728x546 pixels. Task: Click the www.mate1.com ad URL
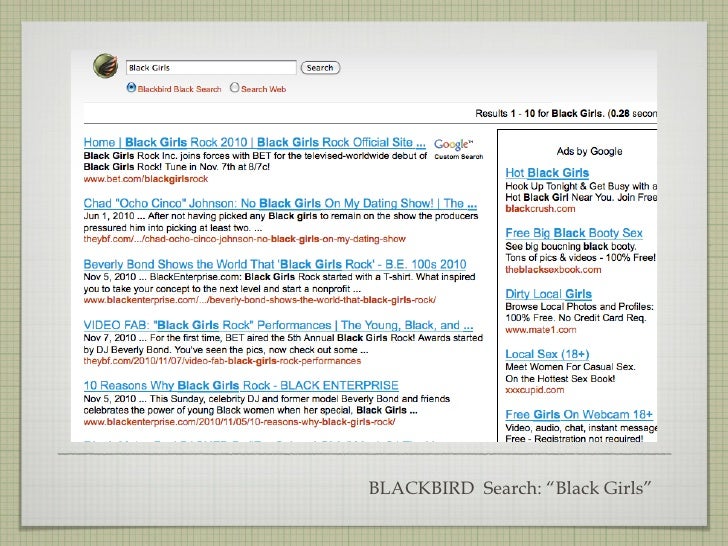coord(540,330)
